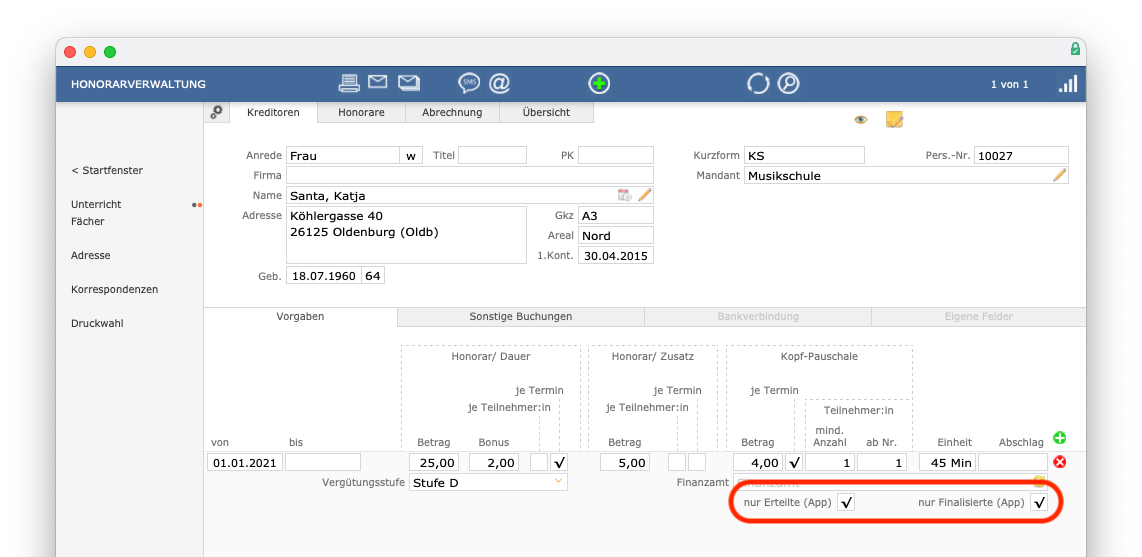Open the Finanzamt dropdown field
1142x557 pixels.
click(891, 482)
